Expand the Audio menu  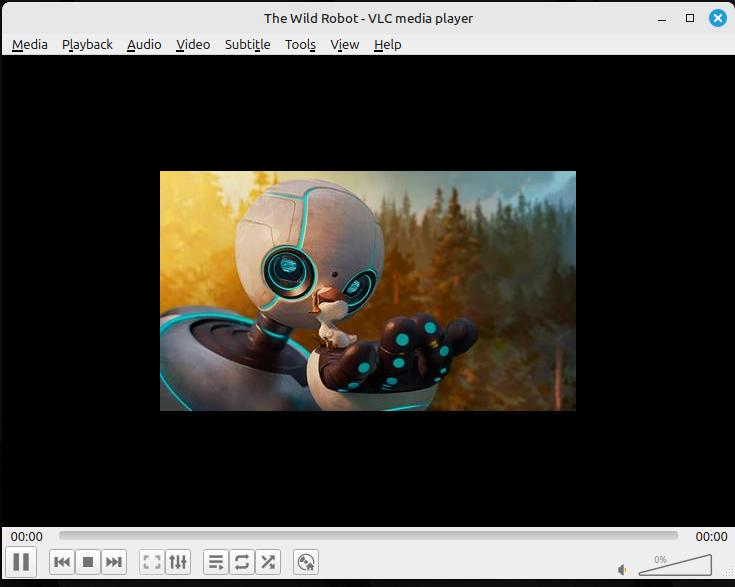tap(144, 44)
